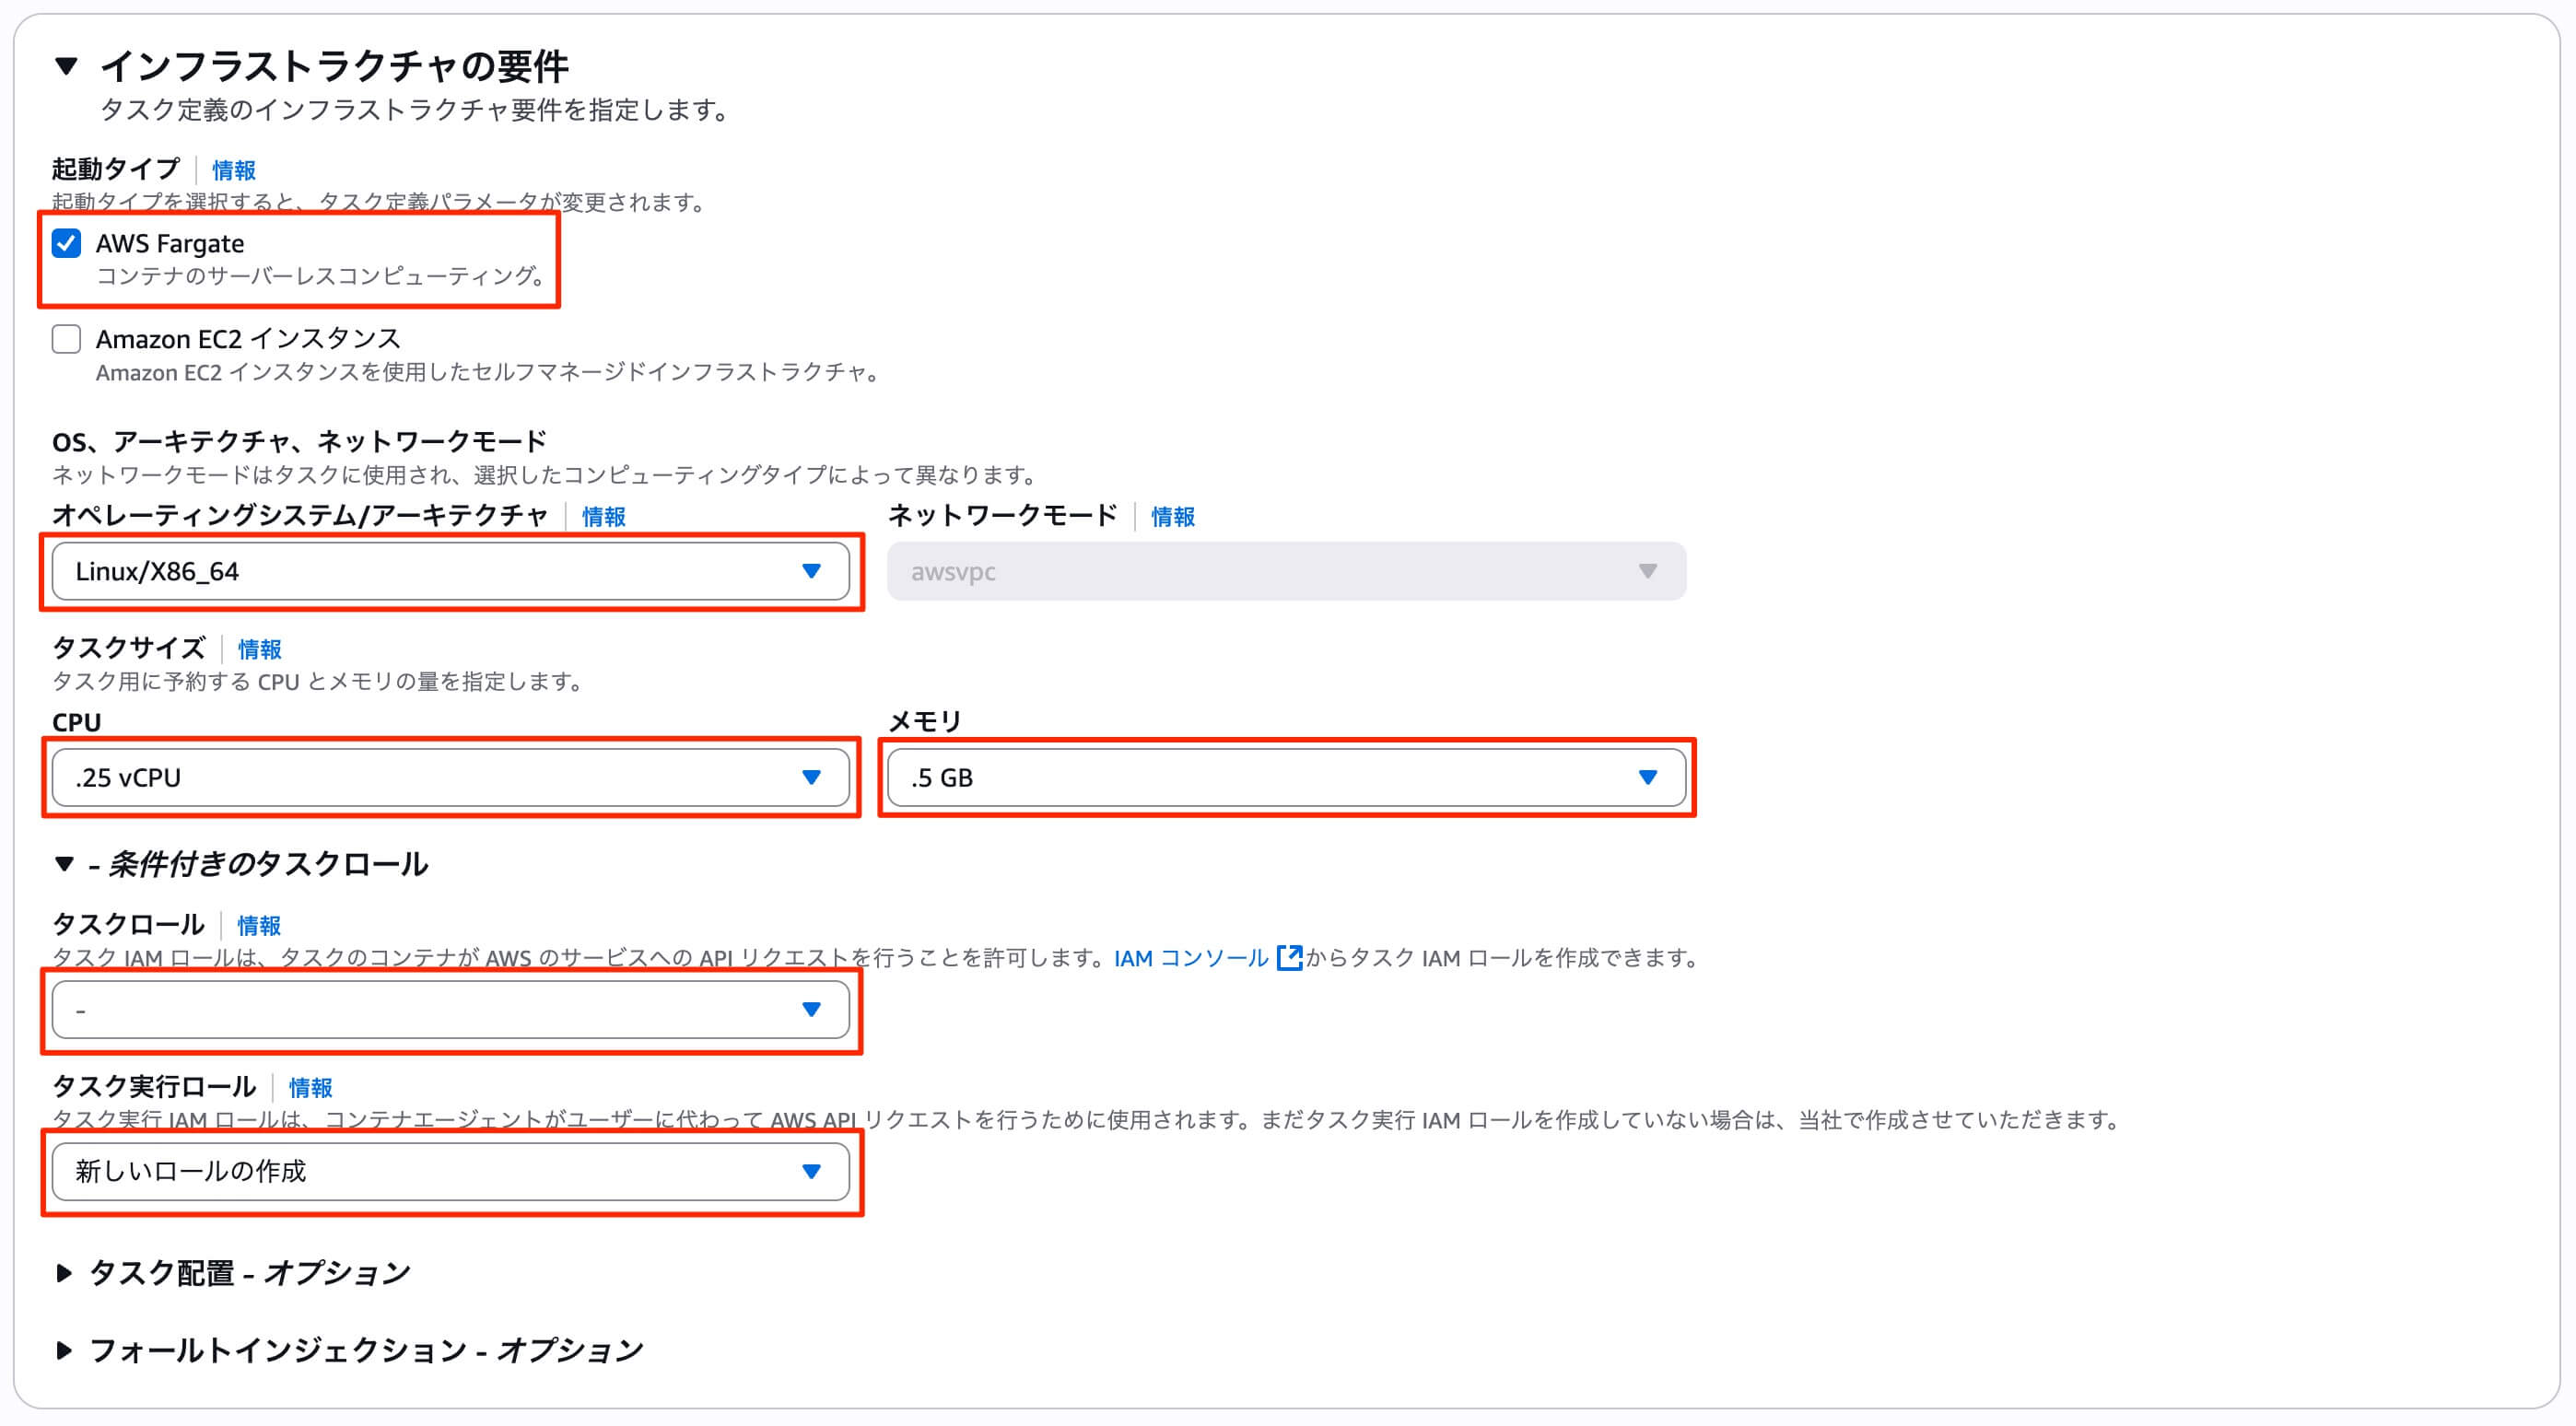Screen dimensions: 2576x1426
Task: Open the .5 GB memory dropdown
Action: [1286, 777]
